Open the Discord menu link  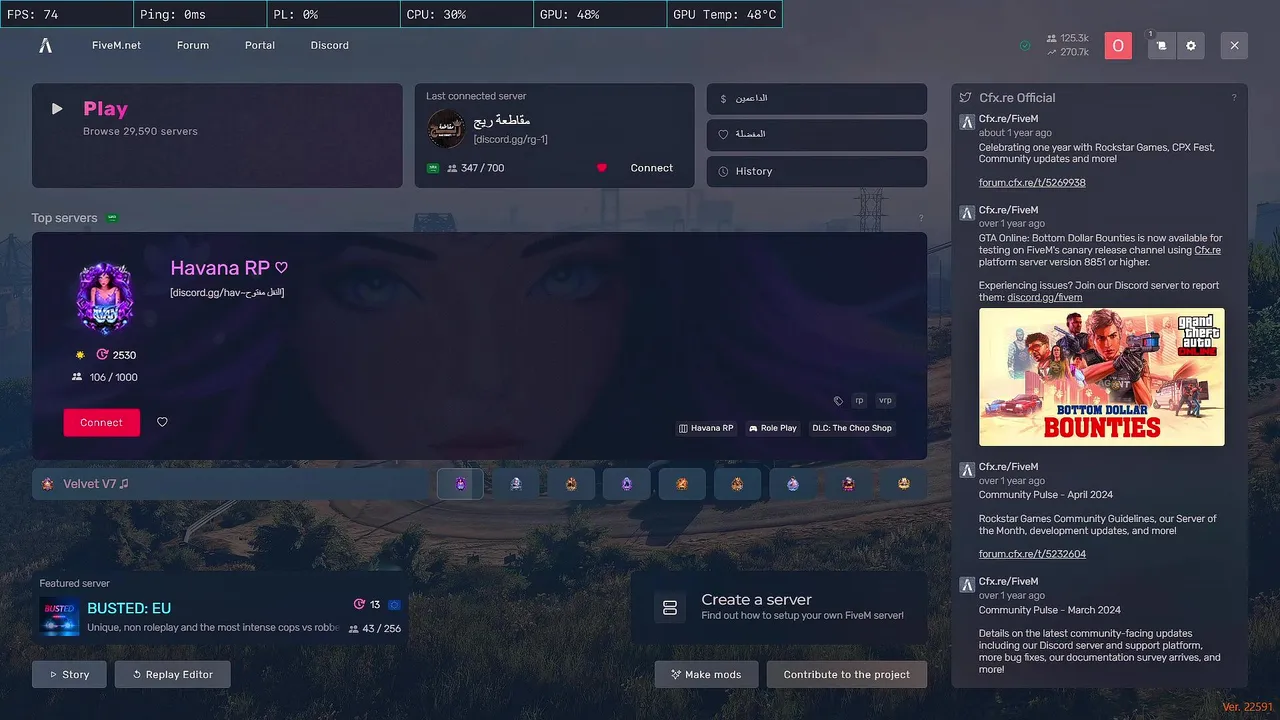(329, 45)
